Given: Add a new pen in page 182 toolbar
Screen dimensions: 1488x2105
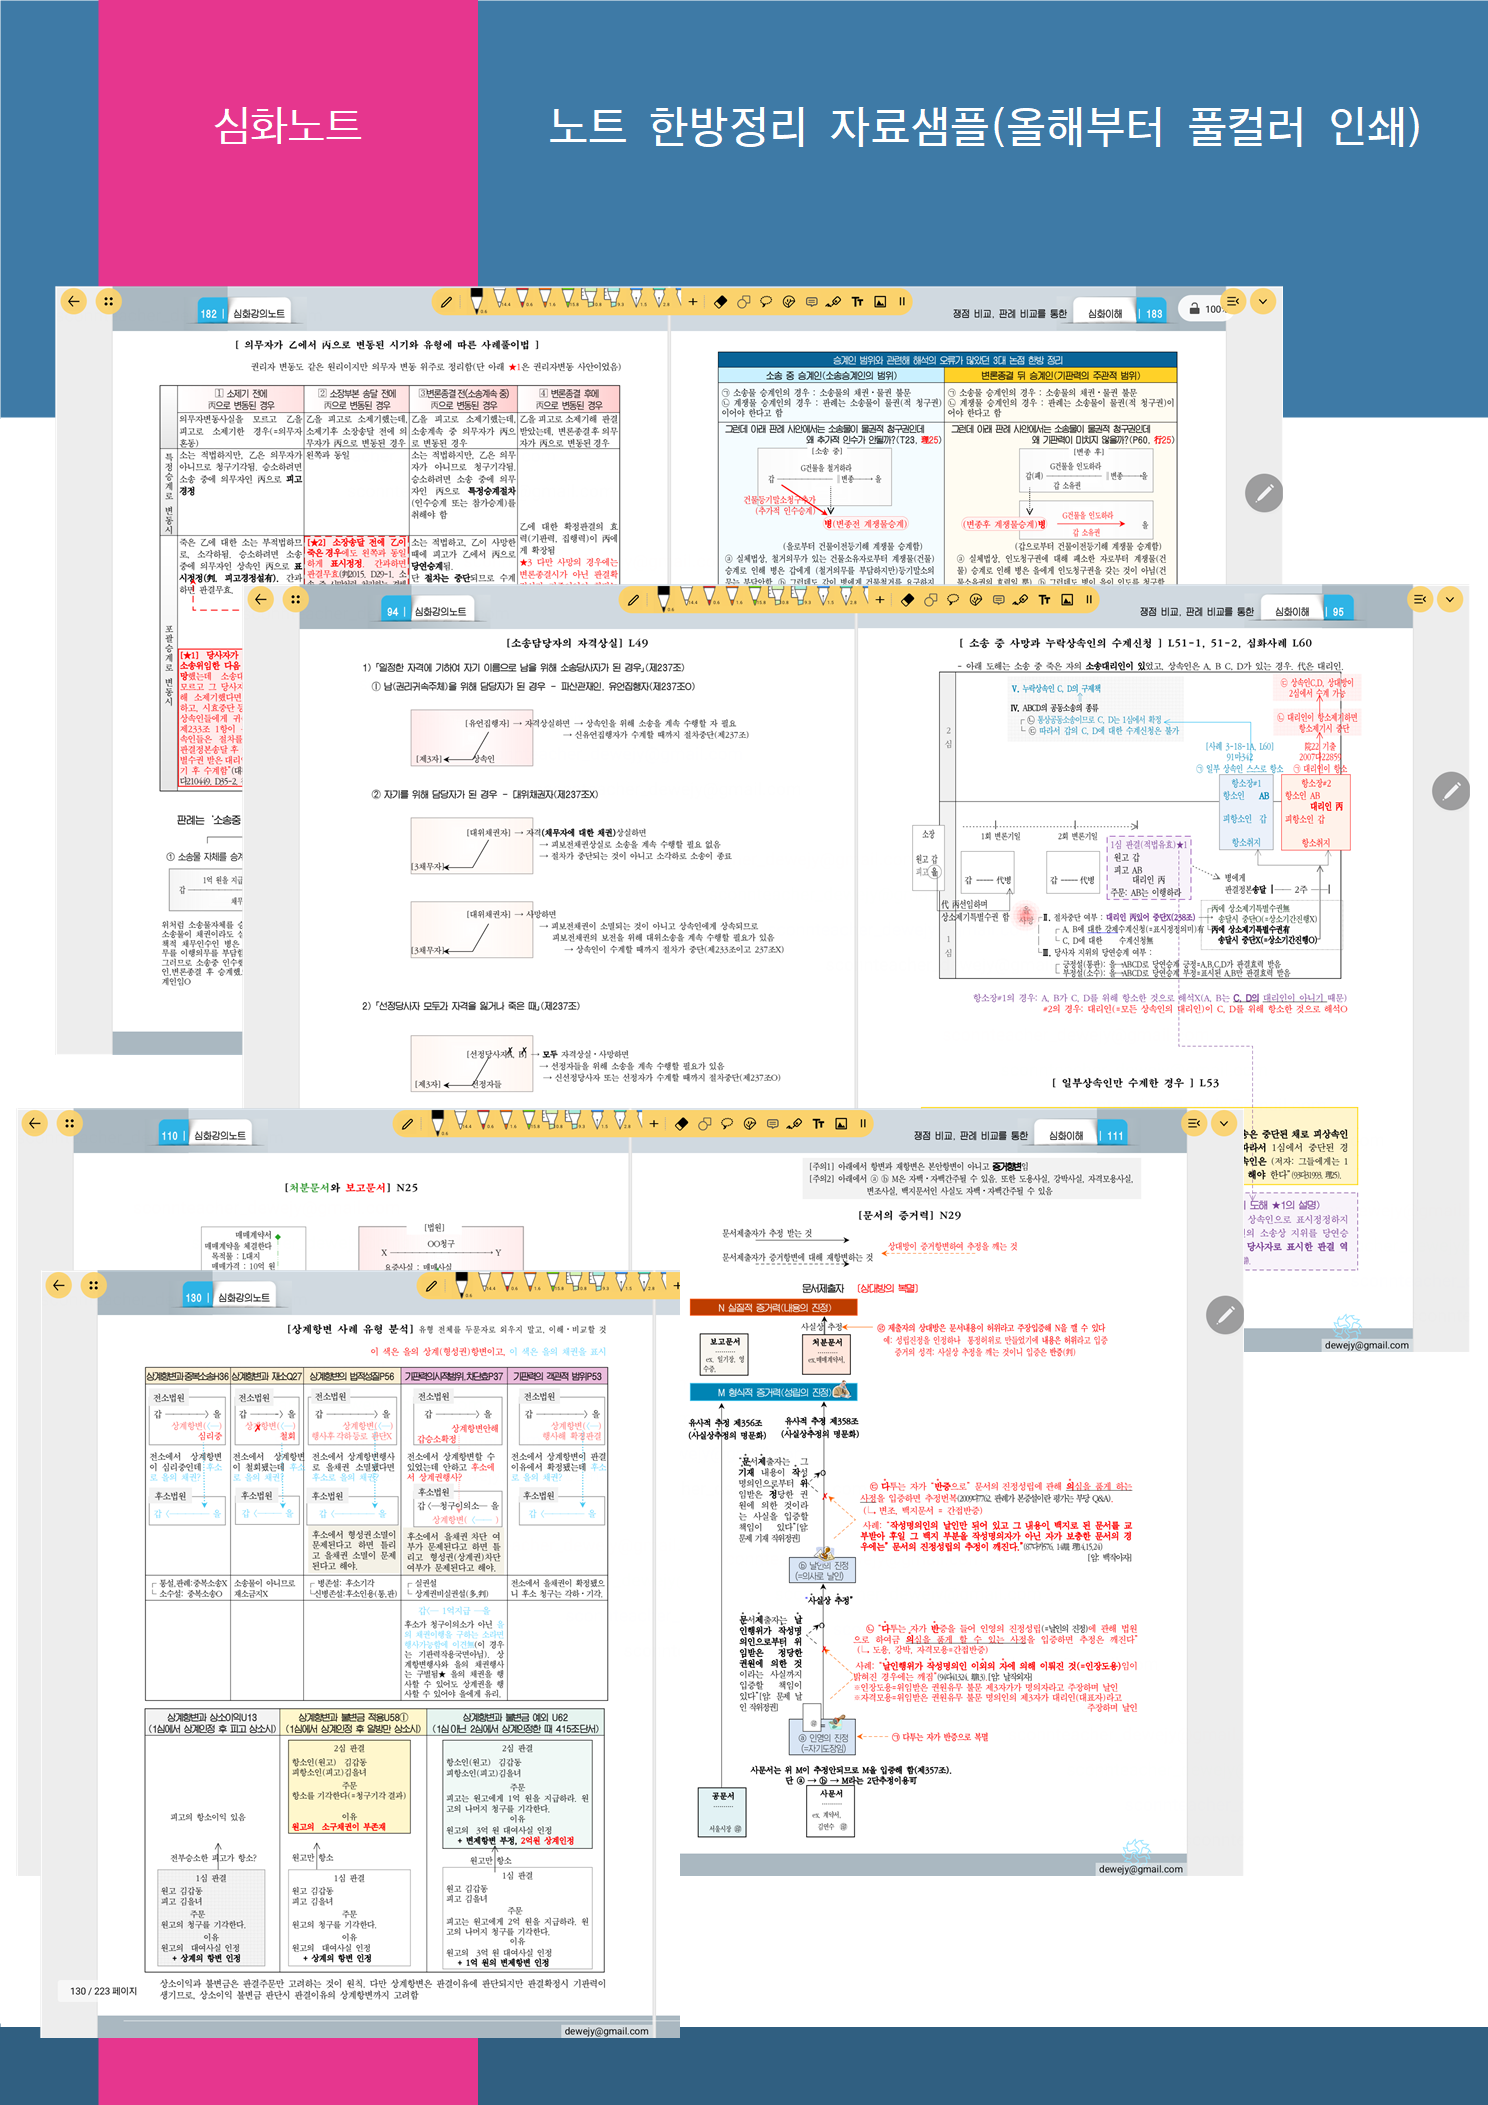Looking at the screenshot, I should tap(692, 301).
